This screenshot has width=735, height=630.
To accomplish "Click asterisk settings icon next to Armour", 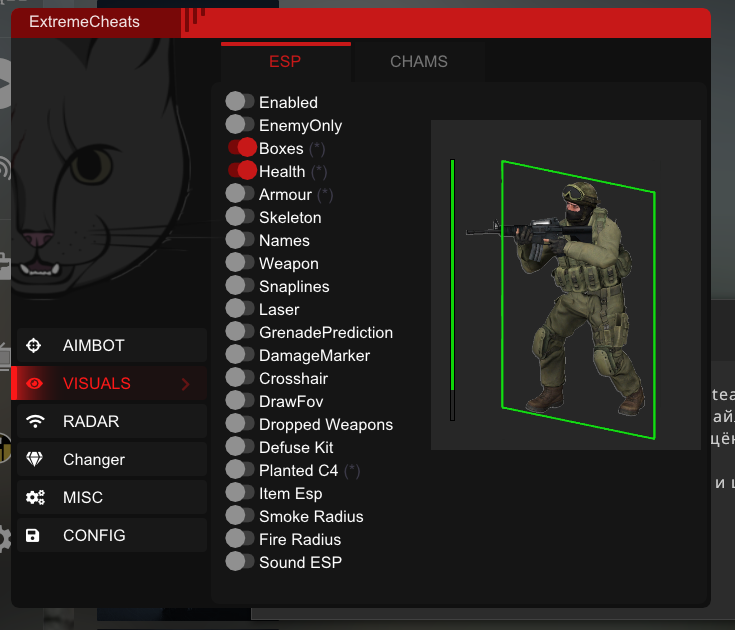I will 325,195.
